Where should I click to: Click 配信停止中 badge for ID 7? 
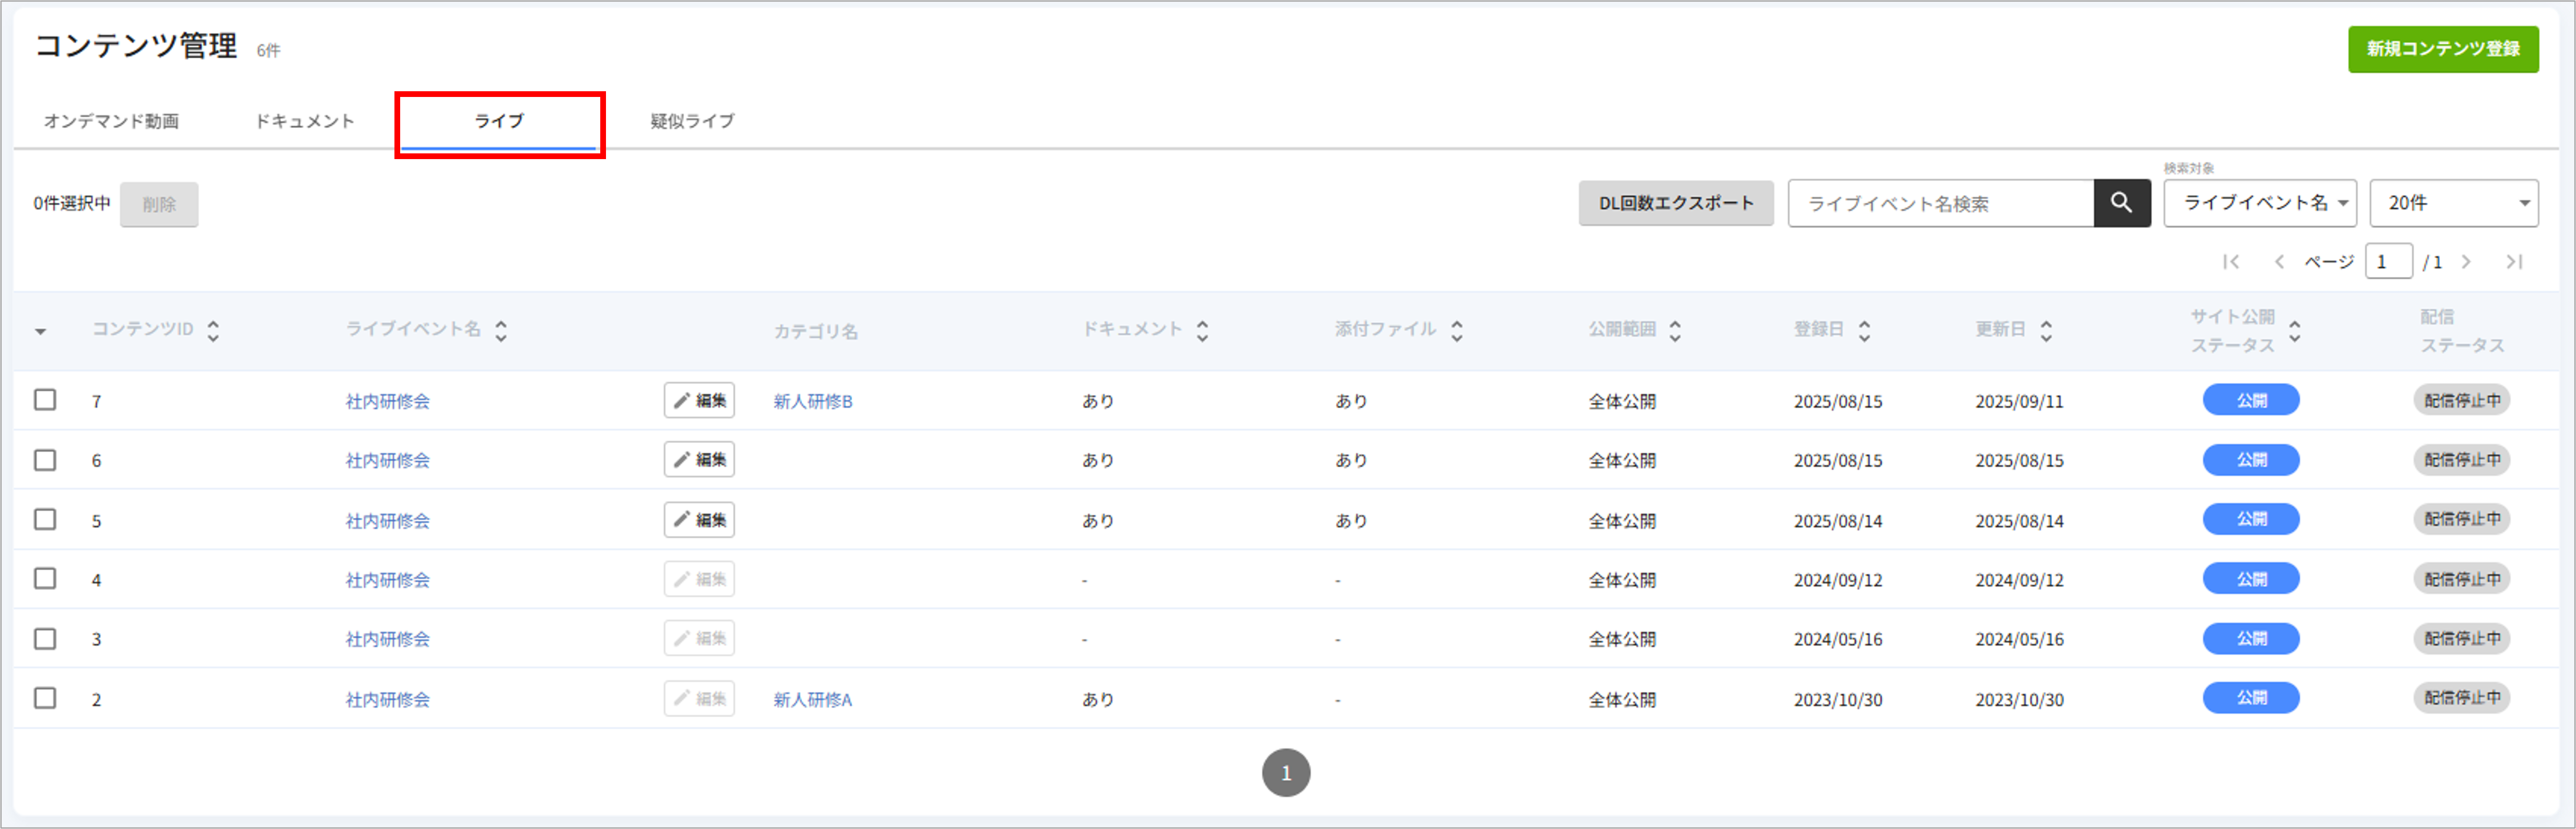click(x=2462, y=400)
